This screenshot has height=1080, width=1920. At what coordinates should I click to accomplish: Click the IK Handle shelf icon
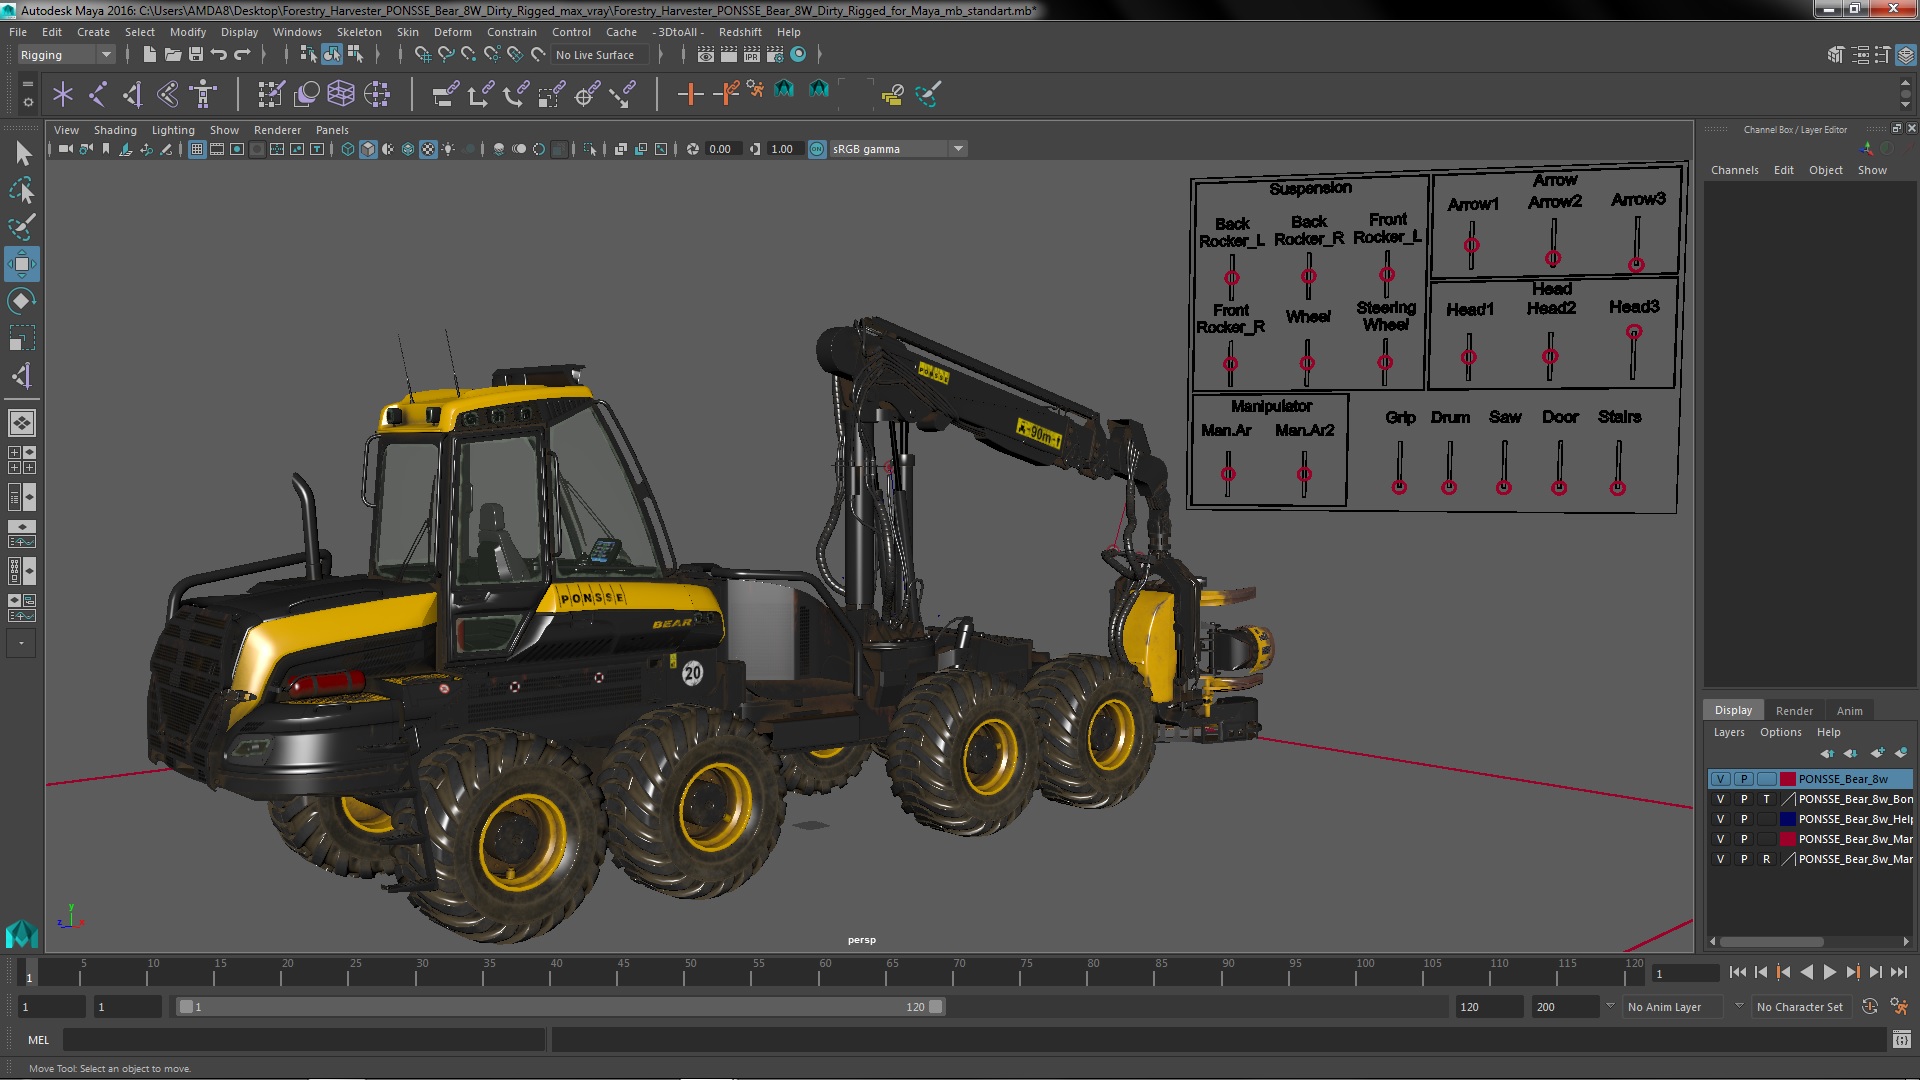132,94
